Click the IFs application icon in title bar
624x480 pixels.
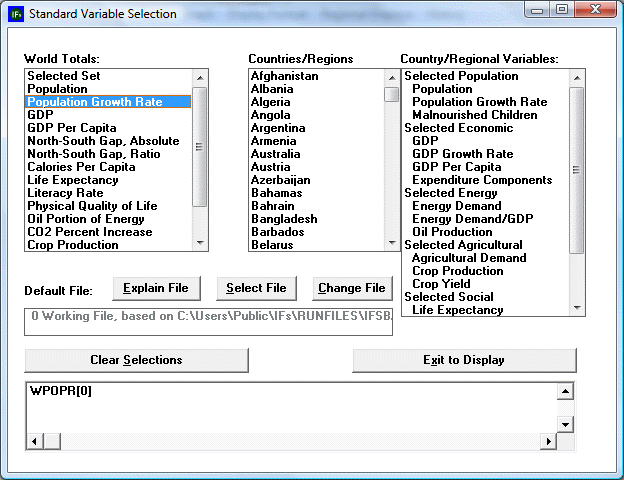[x=15, y=14]
